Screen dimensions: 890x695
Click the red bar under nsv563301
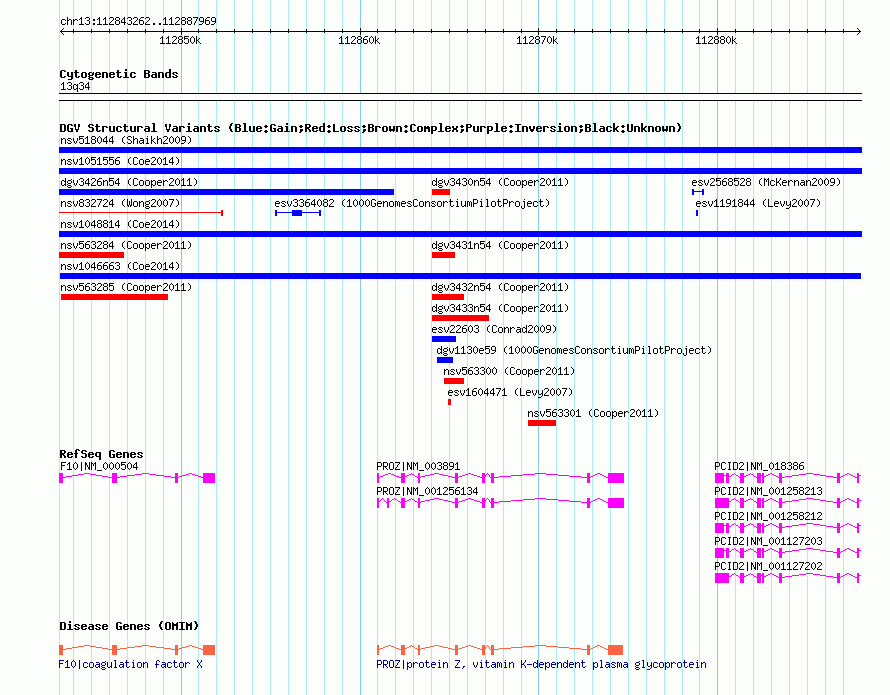pos(541,423)
